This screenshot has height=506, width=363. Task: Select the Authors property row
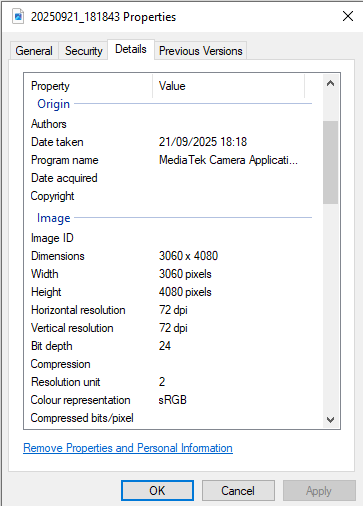click(x=171, y=124)
